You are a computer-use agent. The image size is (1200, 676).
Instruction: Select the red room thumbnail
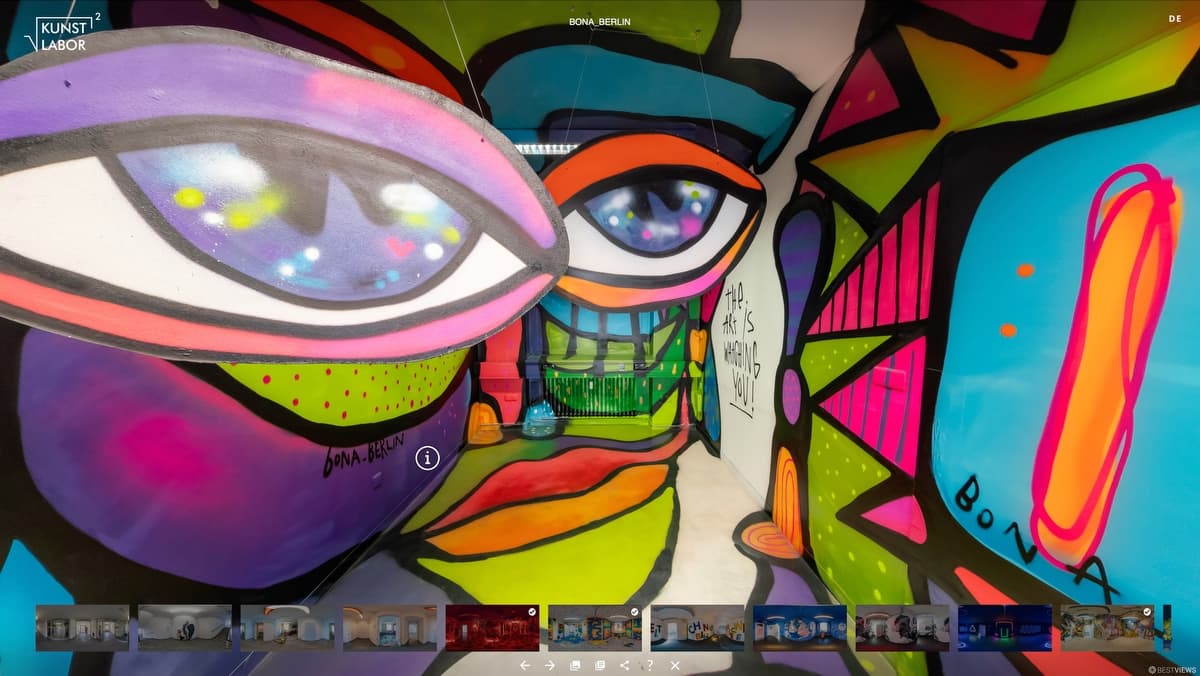492,628
